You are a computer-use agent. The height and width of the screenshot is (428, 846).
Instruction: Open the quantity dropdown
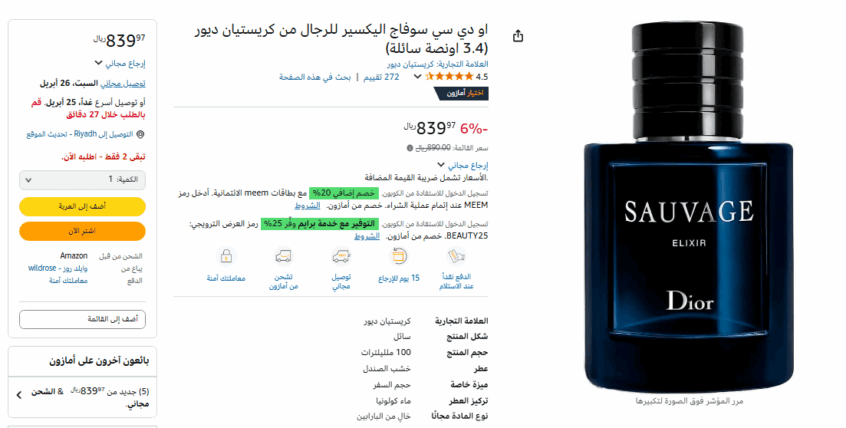[82, 180]
